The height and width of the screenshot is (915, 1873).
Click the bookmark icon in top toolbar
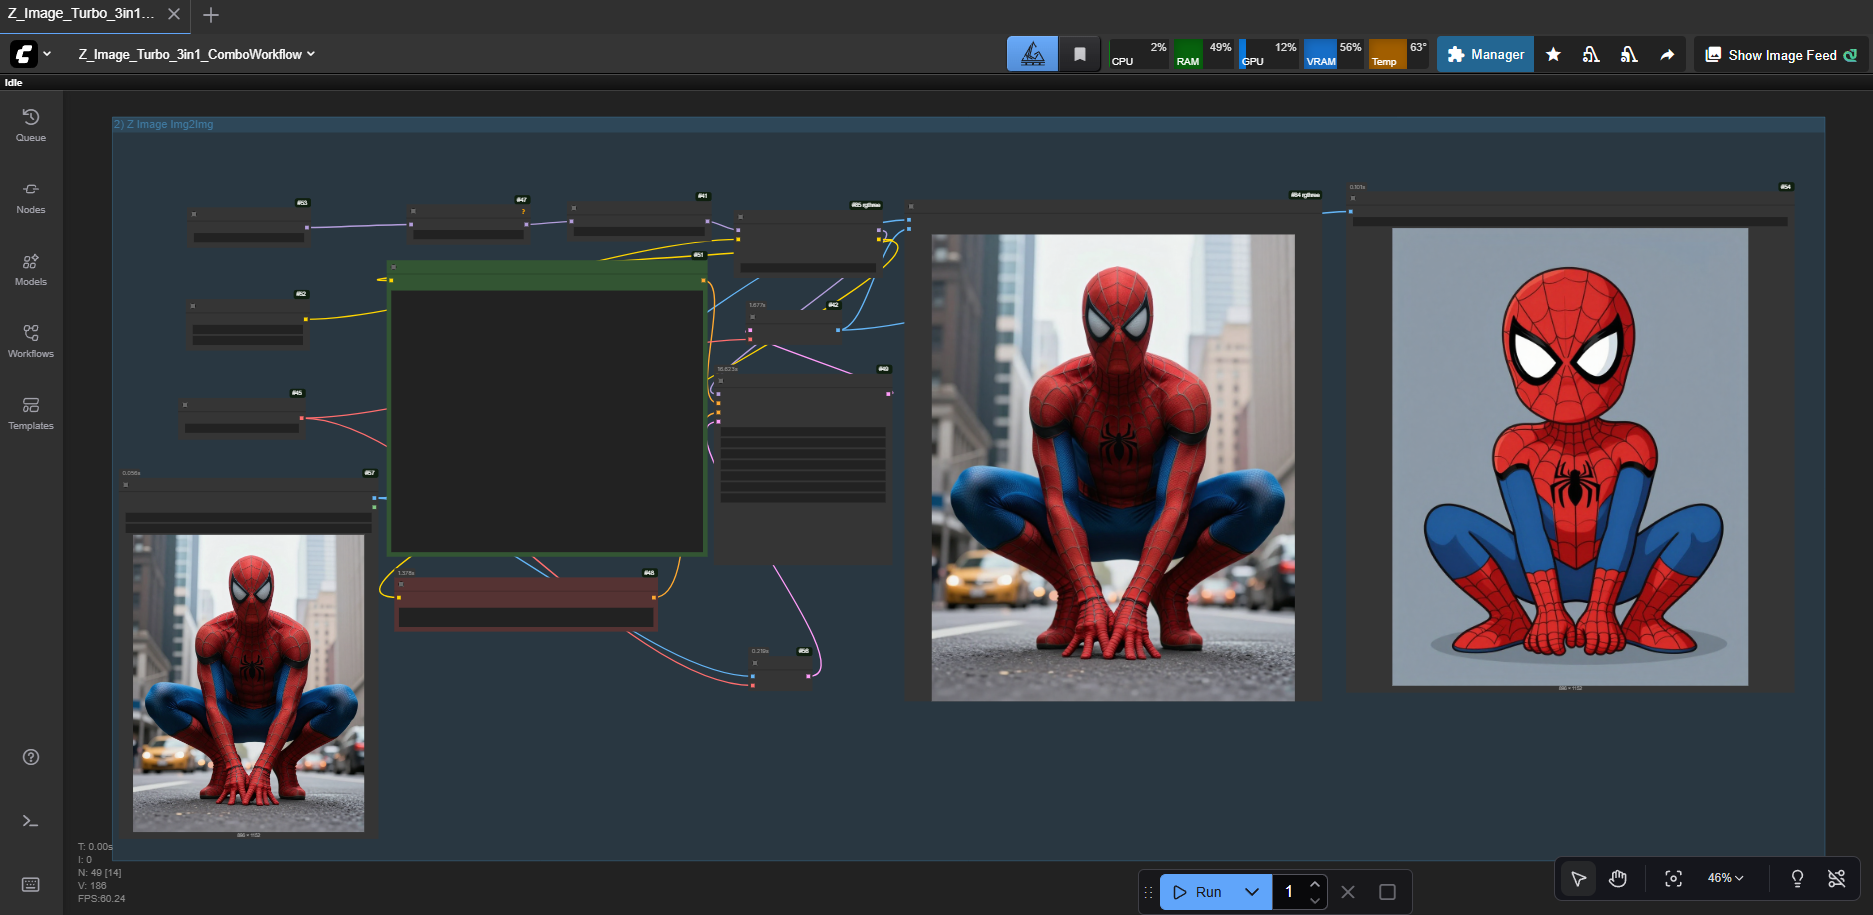click(x=1080, y=54)
